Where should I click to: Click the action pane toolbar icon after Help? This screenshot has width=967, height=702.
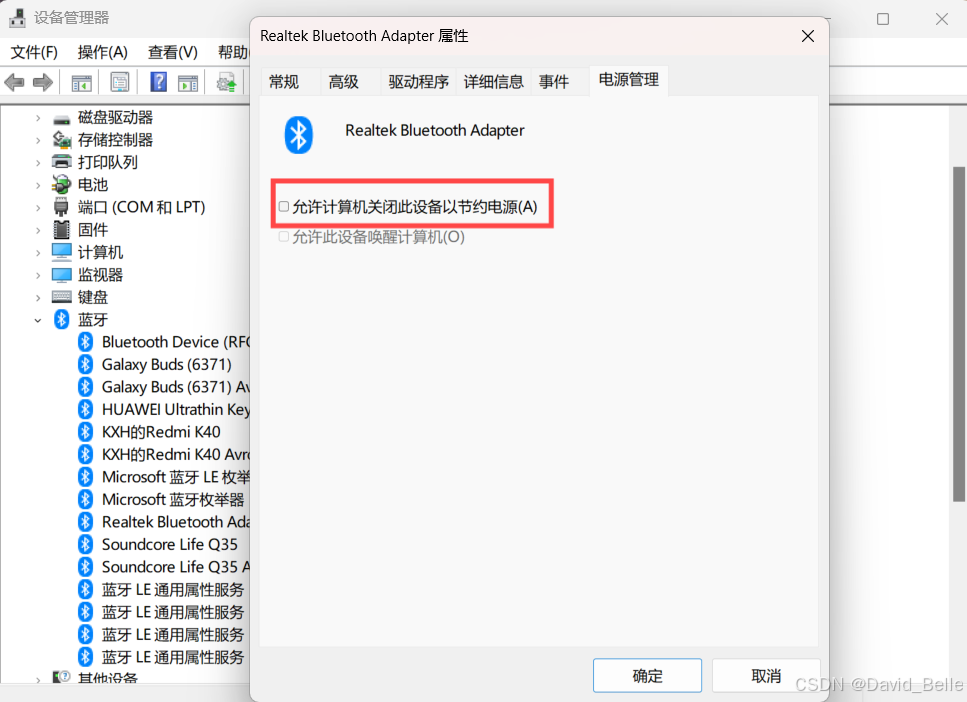click(188, 83)
